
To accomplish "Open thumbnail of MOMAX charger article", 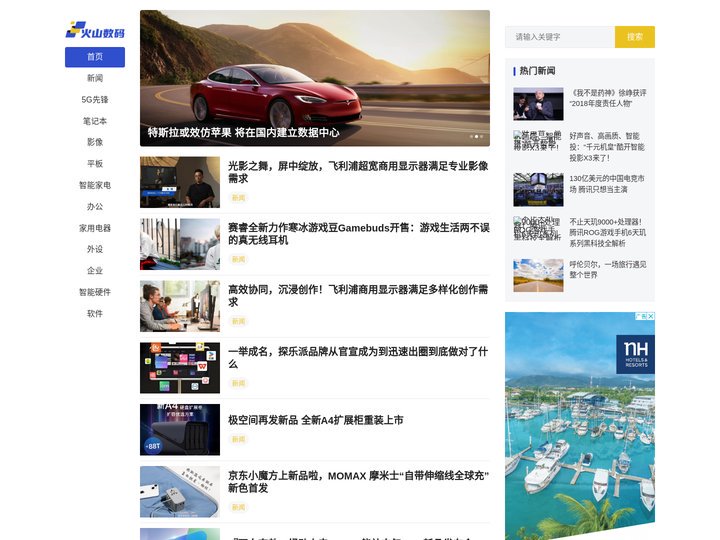I will pos(180,492).
